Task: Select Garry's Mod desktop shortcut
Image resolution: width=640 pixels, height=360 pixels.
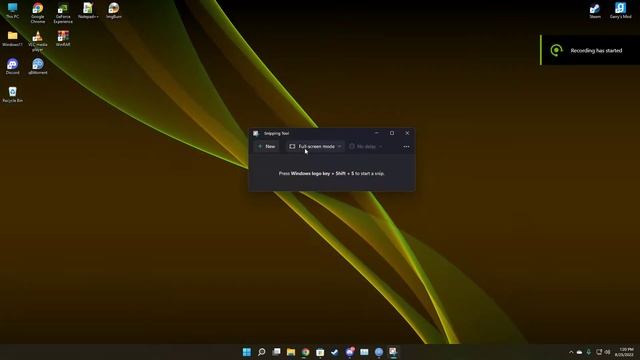Action: 620,11
